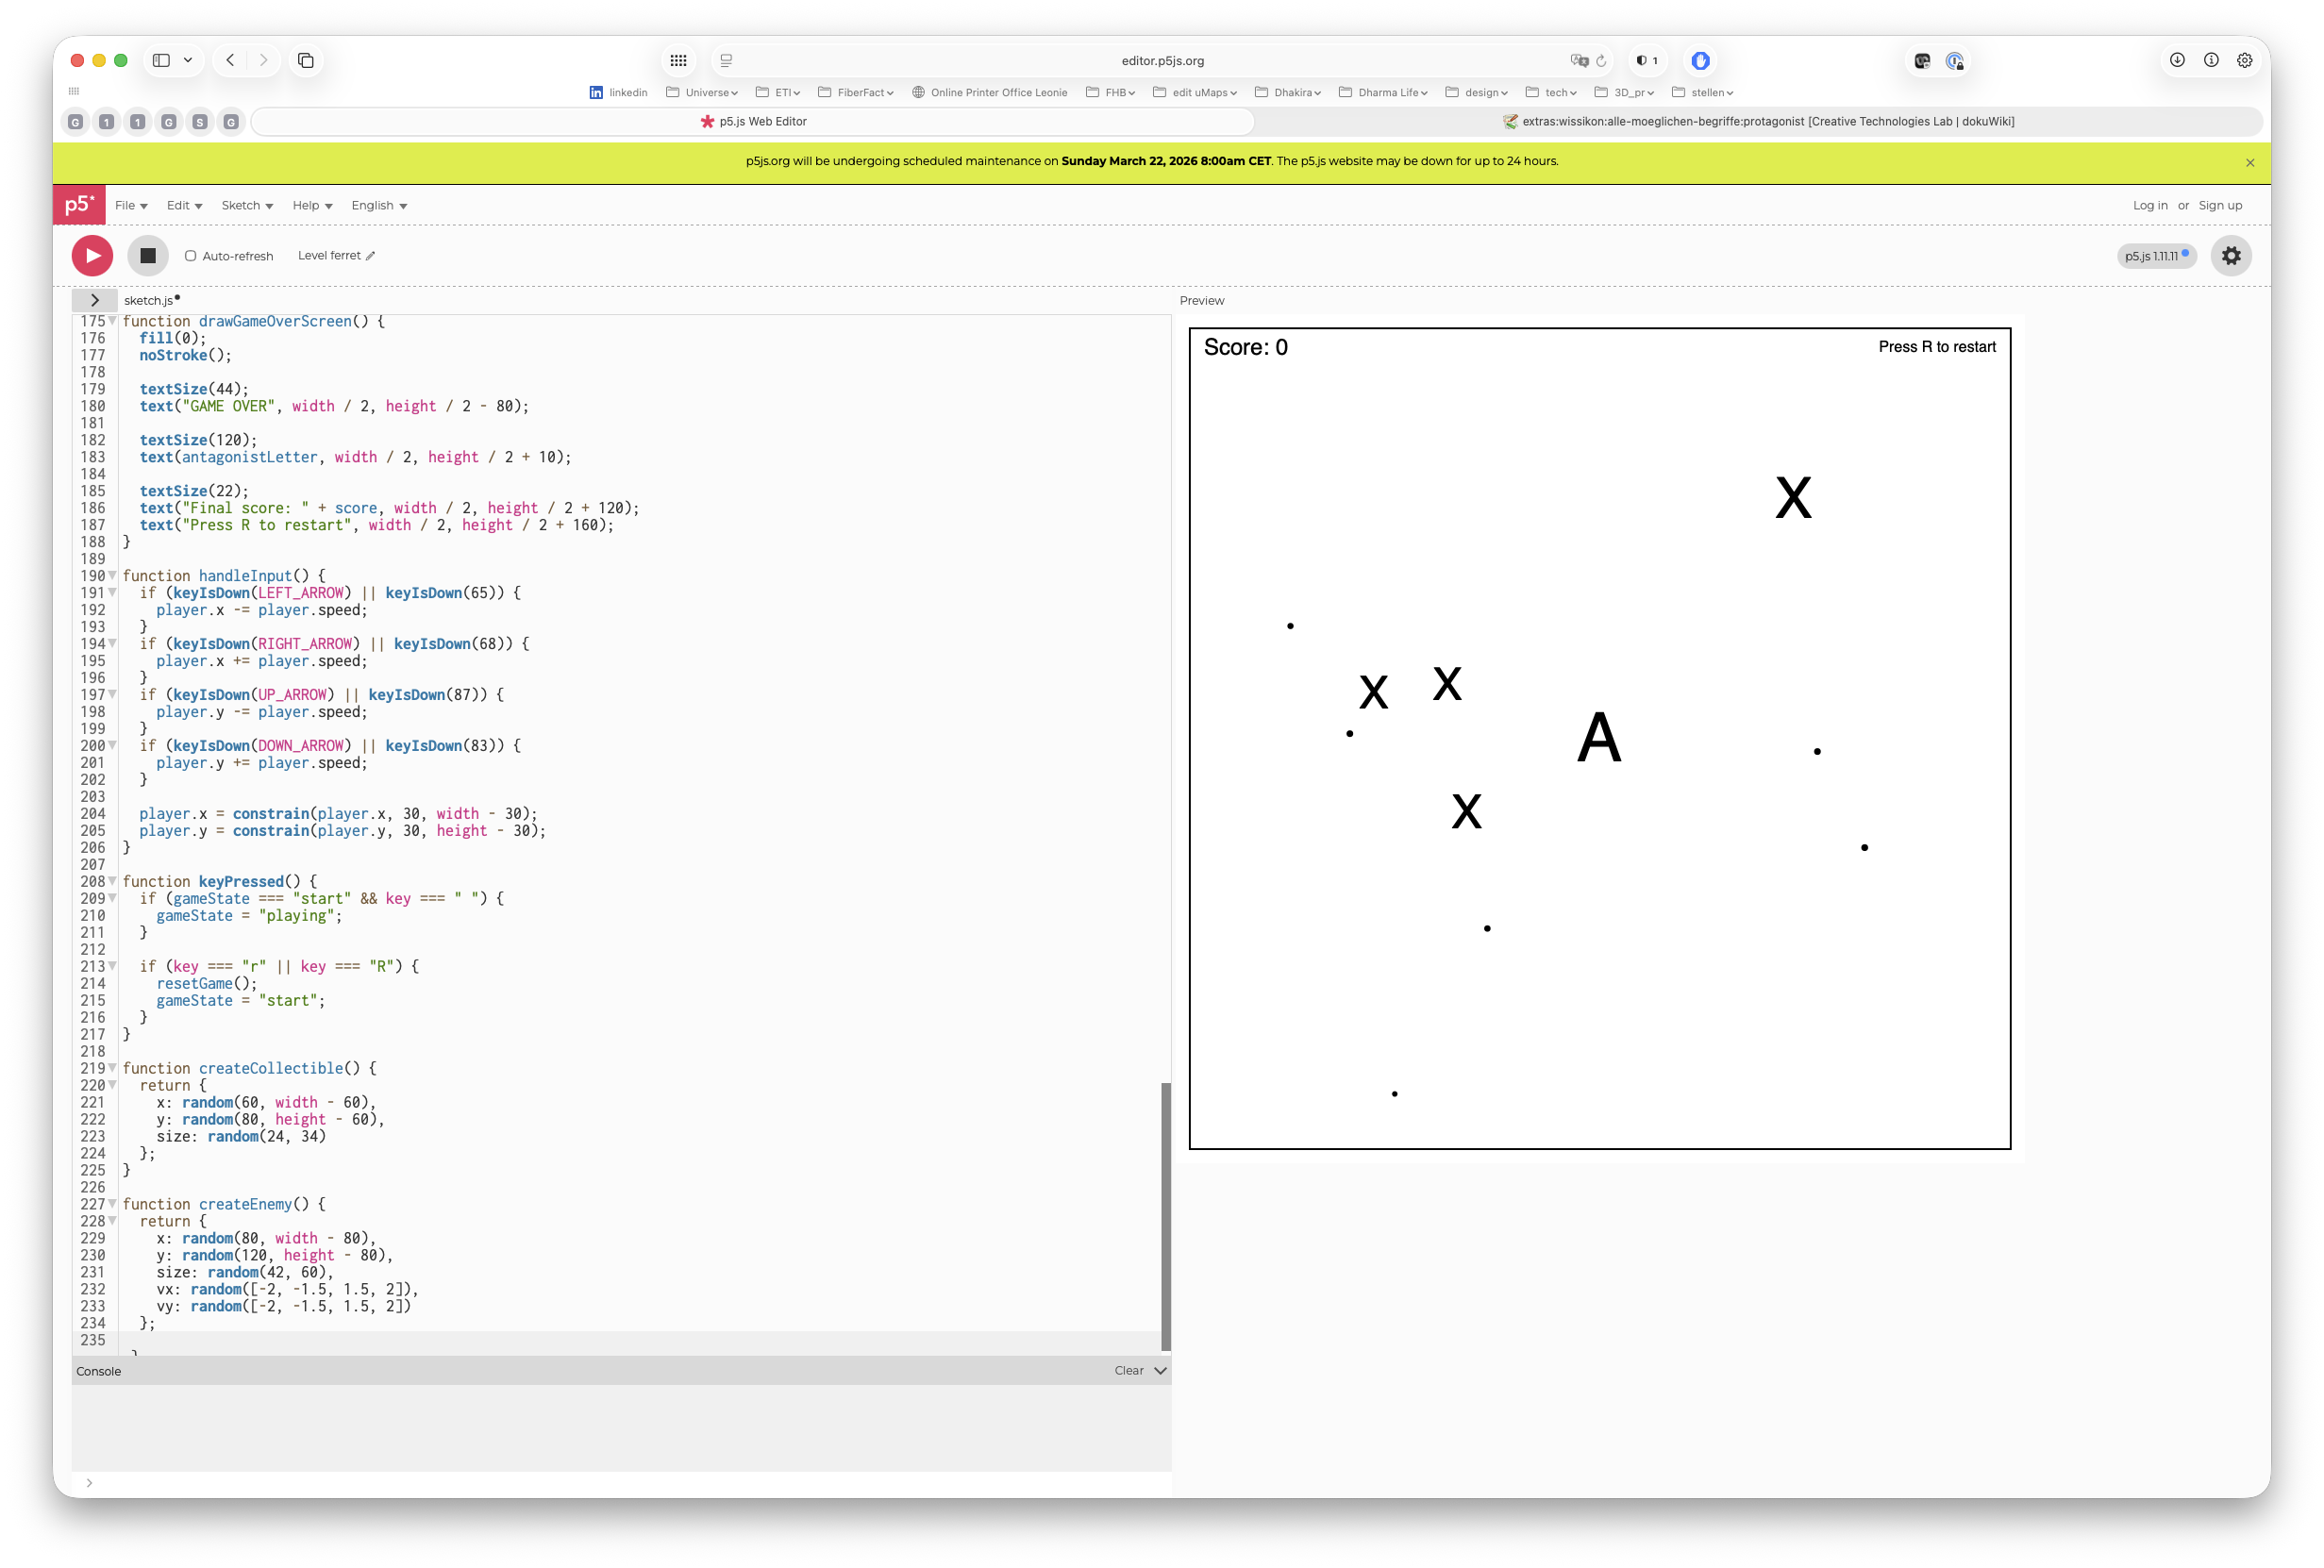The image size is (2324, 1568).
Task: Open the editor settings gear
Action: (2230, 256)
